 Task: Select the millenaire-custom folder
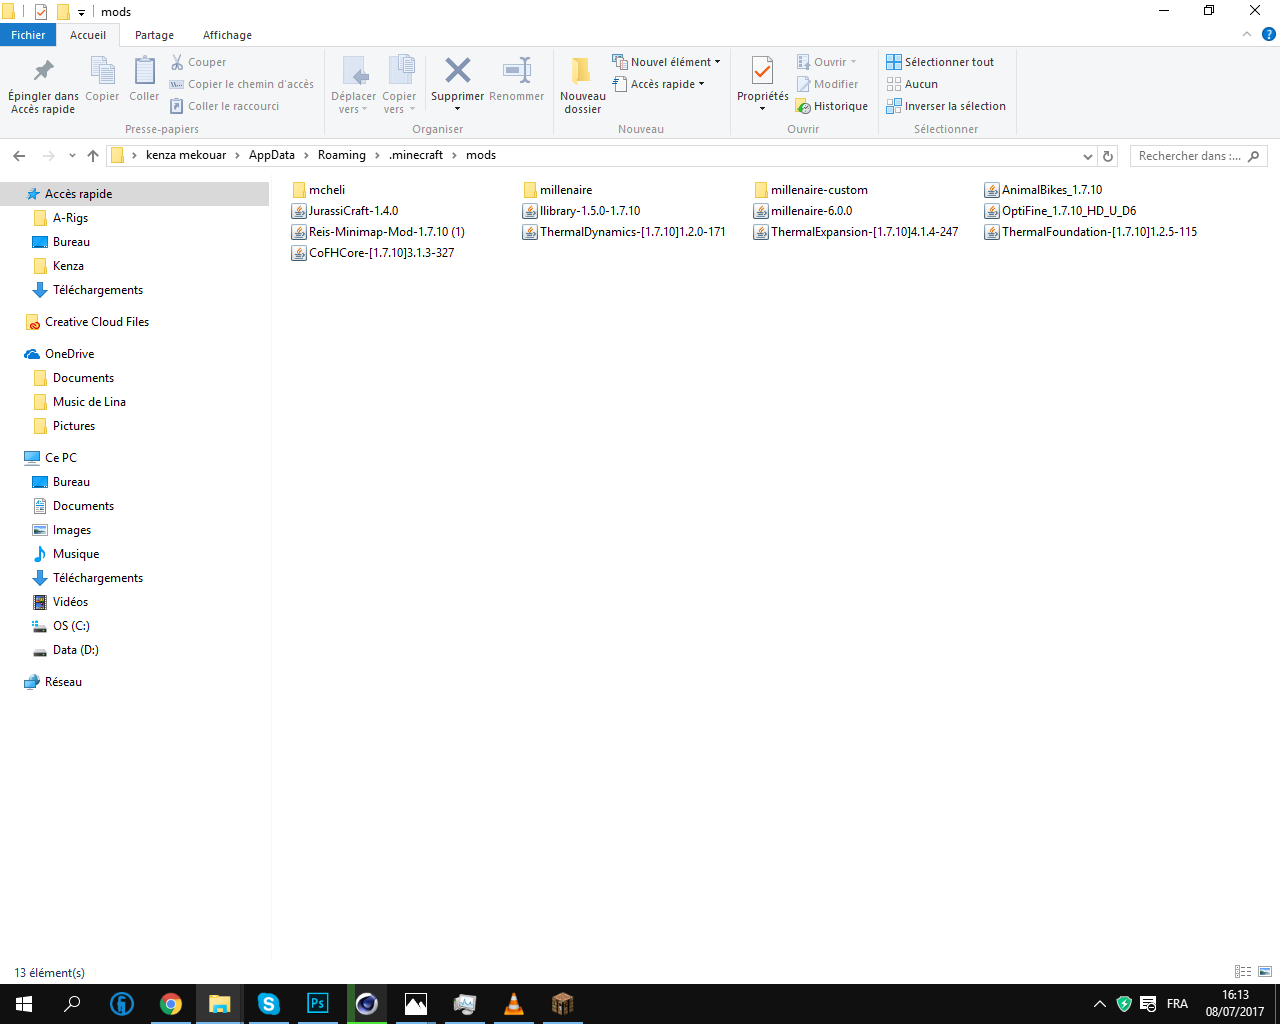(x=811, y=190)
